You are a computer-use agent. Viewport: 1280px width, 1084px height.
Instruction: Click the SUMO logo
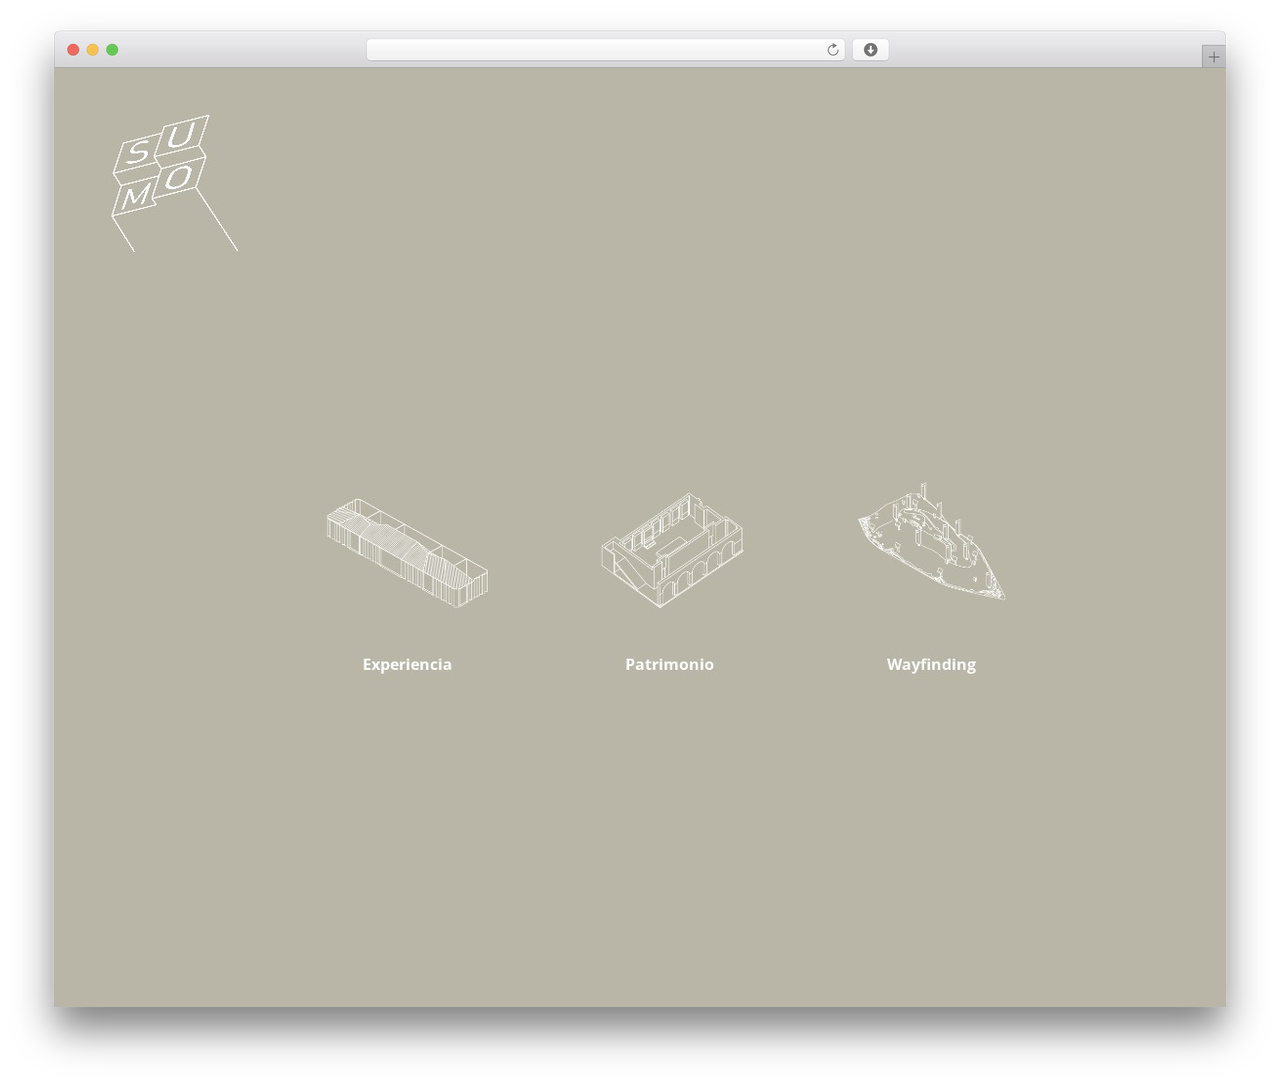(x=174, y=183)
